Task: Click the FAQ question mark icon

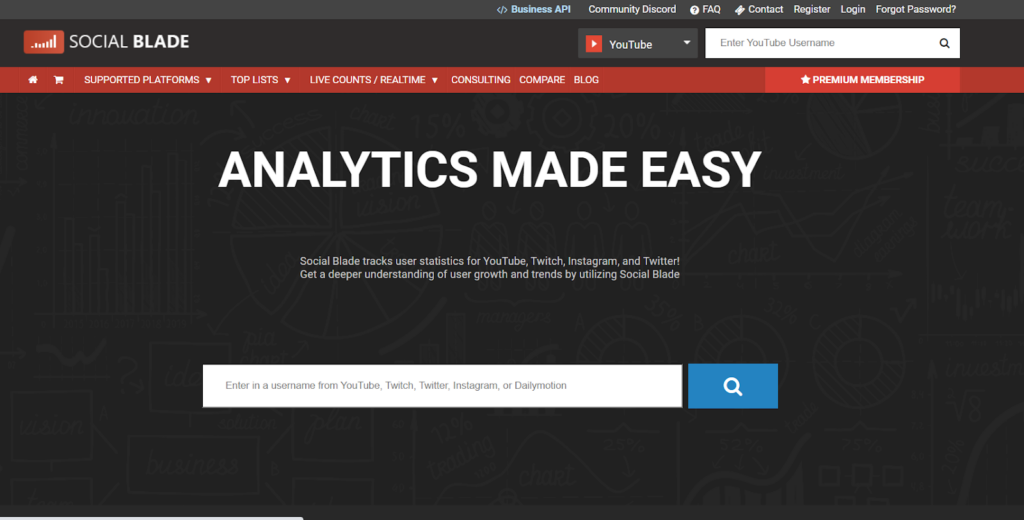Action: [x=694, y=10]
